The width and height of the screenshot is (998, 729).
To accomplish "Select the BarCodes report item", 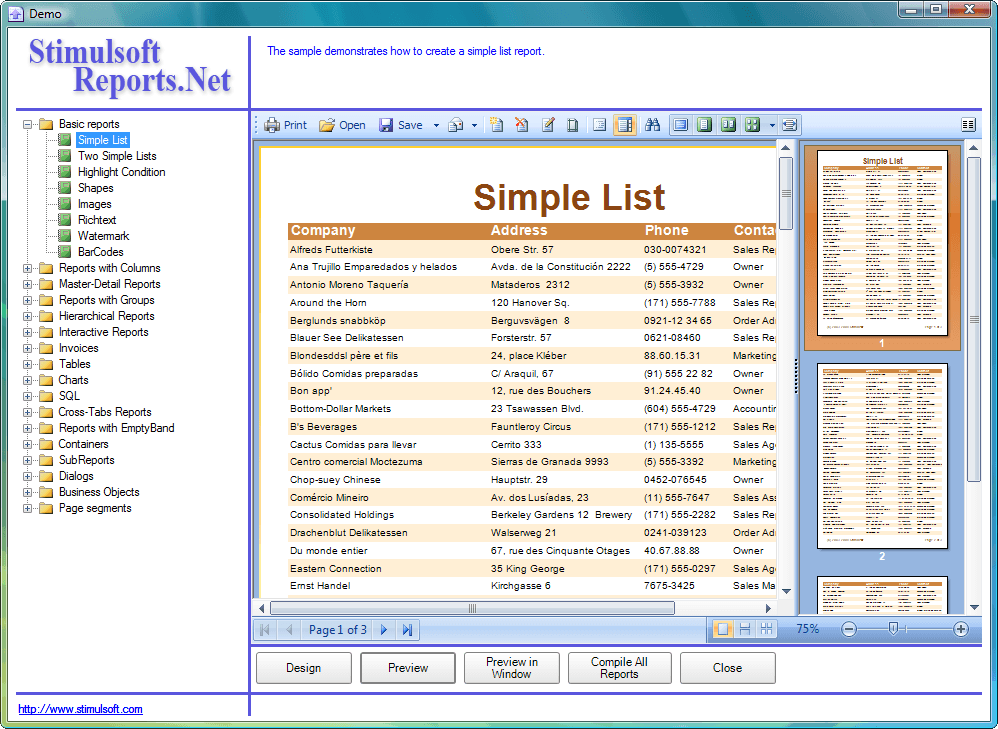I will [101, 251].
